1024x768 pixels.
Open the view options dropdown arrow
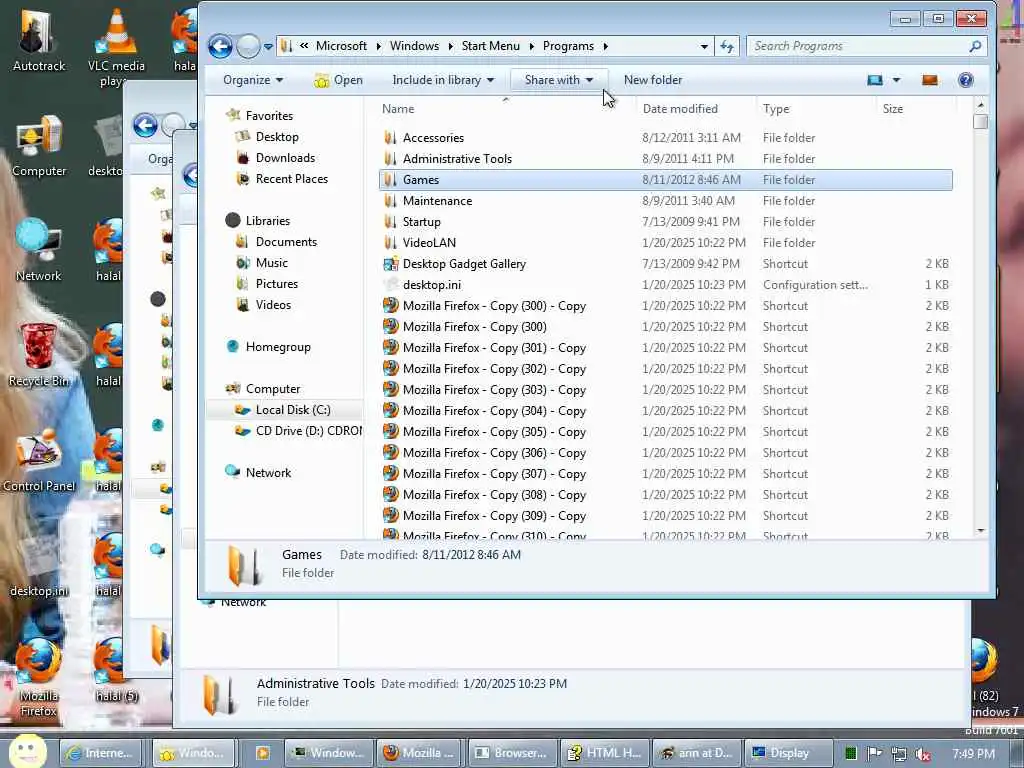point(897,80)
